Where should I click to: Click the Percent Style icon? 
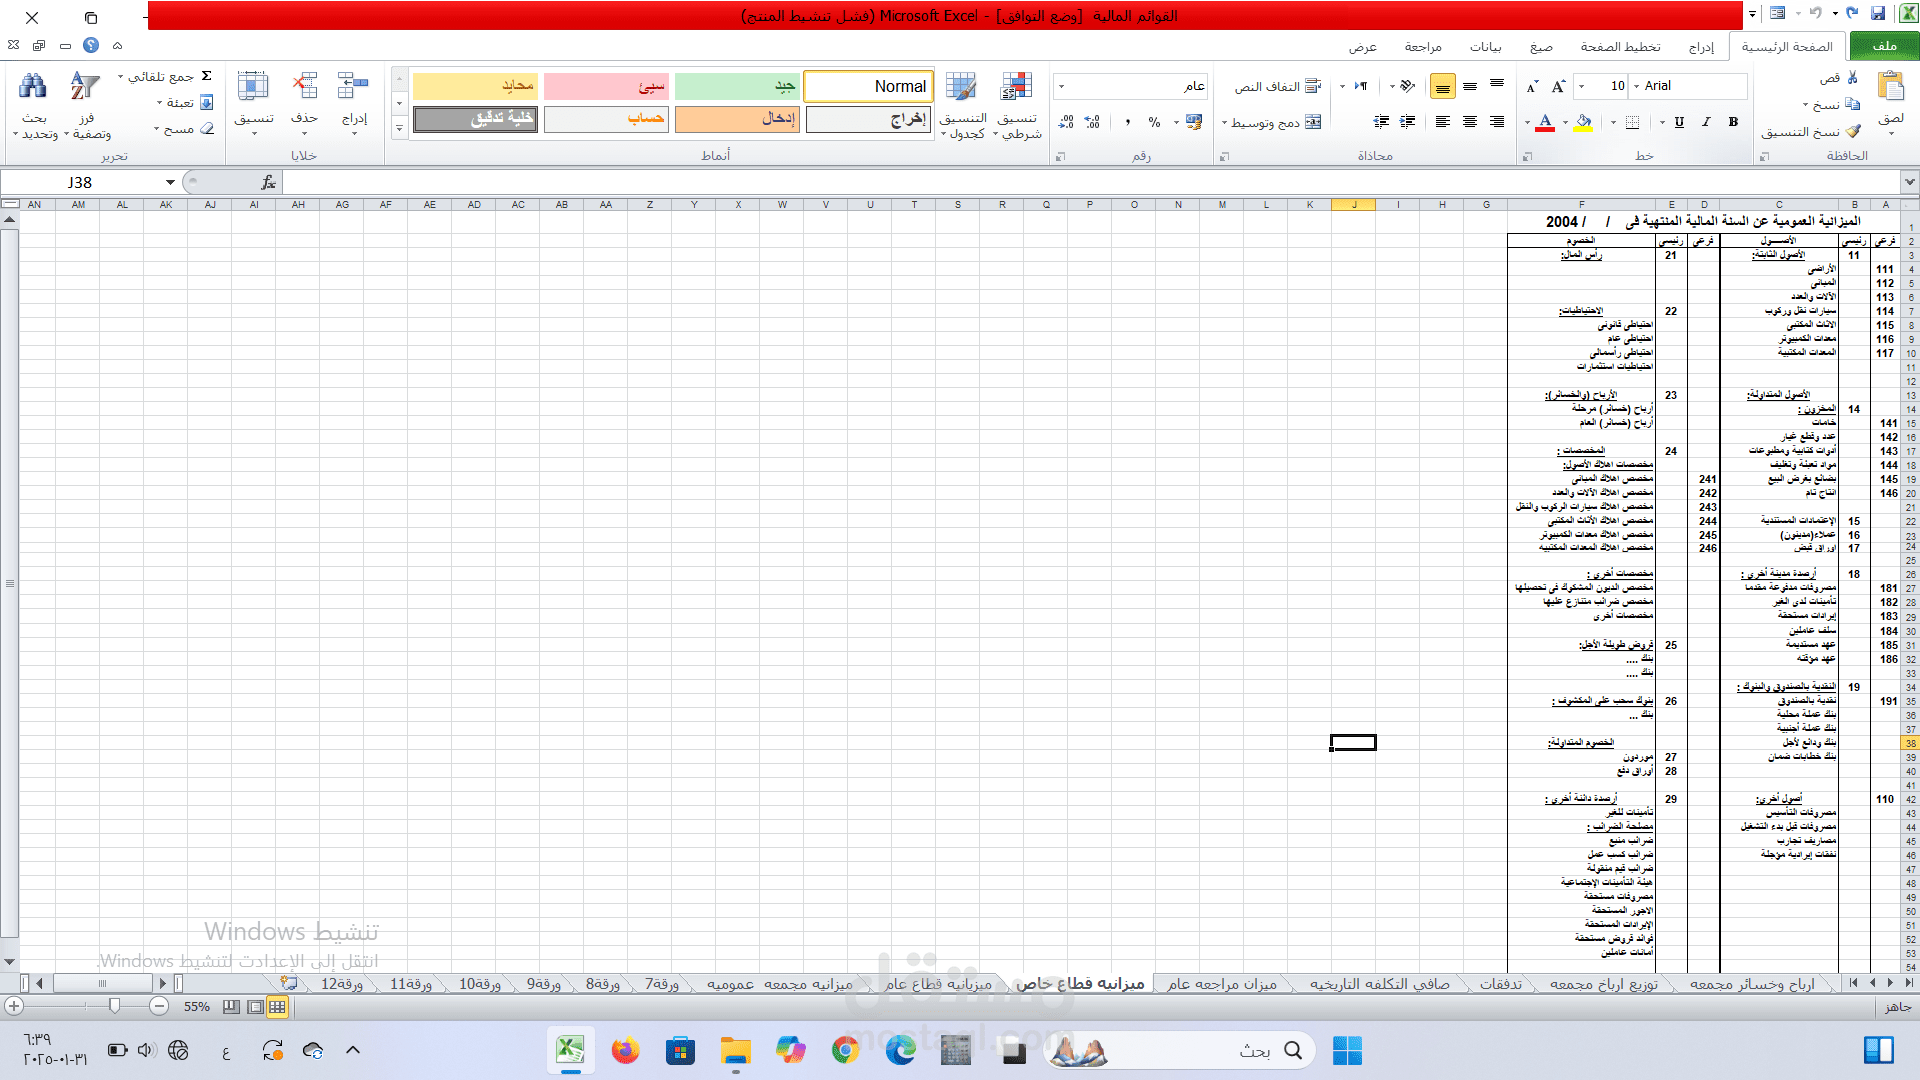1154,122
